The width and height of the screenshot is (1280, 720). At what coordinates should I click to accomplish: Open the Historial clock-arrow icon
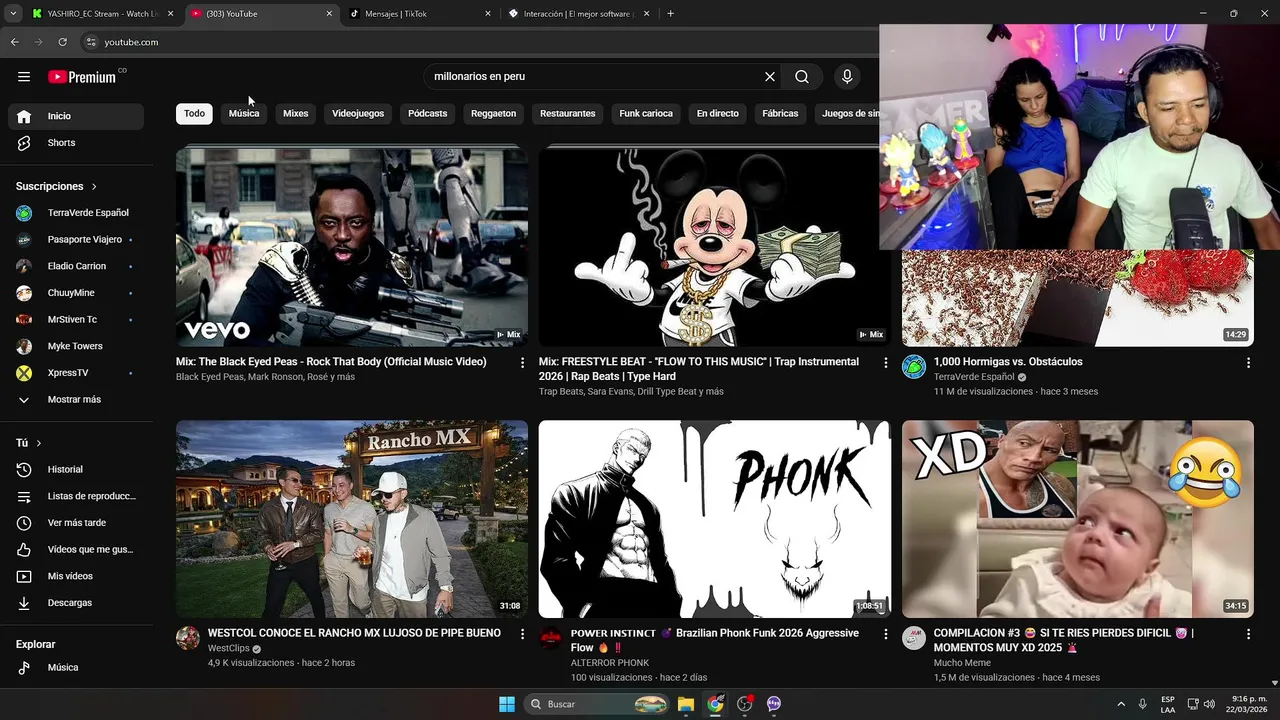pos(24,469)
